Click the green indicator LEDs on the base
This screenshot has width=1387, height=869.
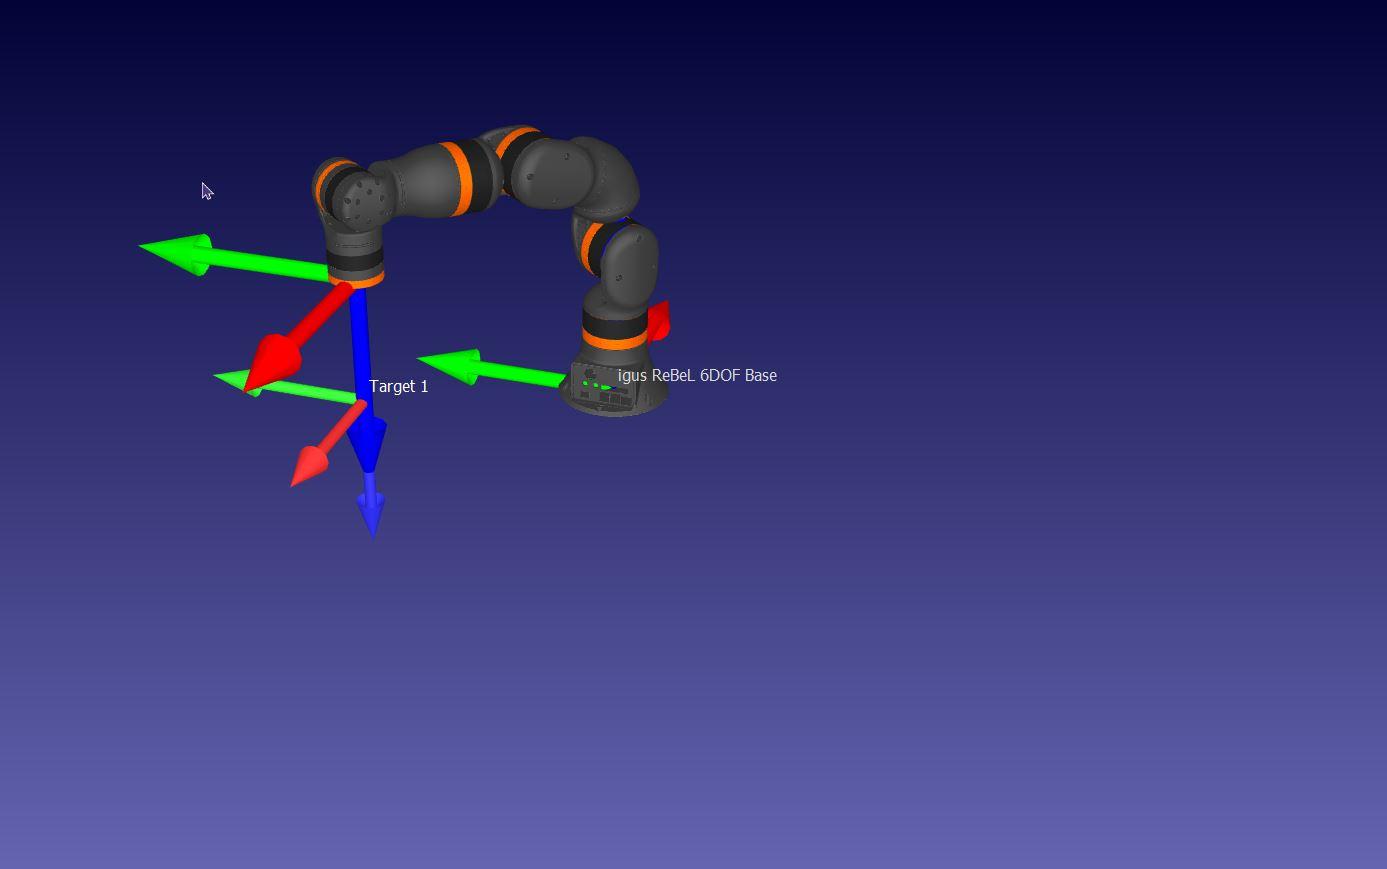point(590,384)
